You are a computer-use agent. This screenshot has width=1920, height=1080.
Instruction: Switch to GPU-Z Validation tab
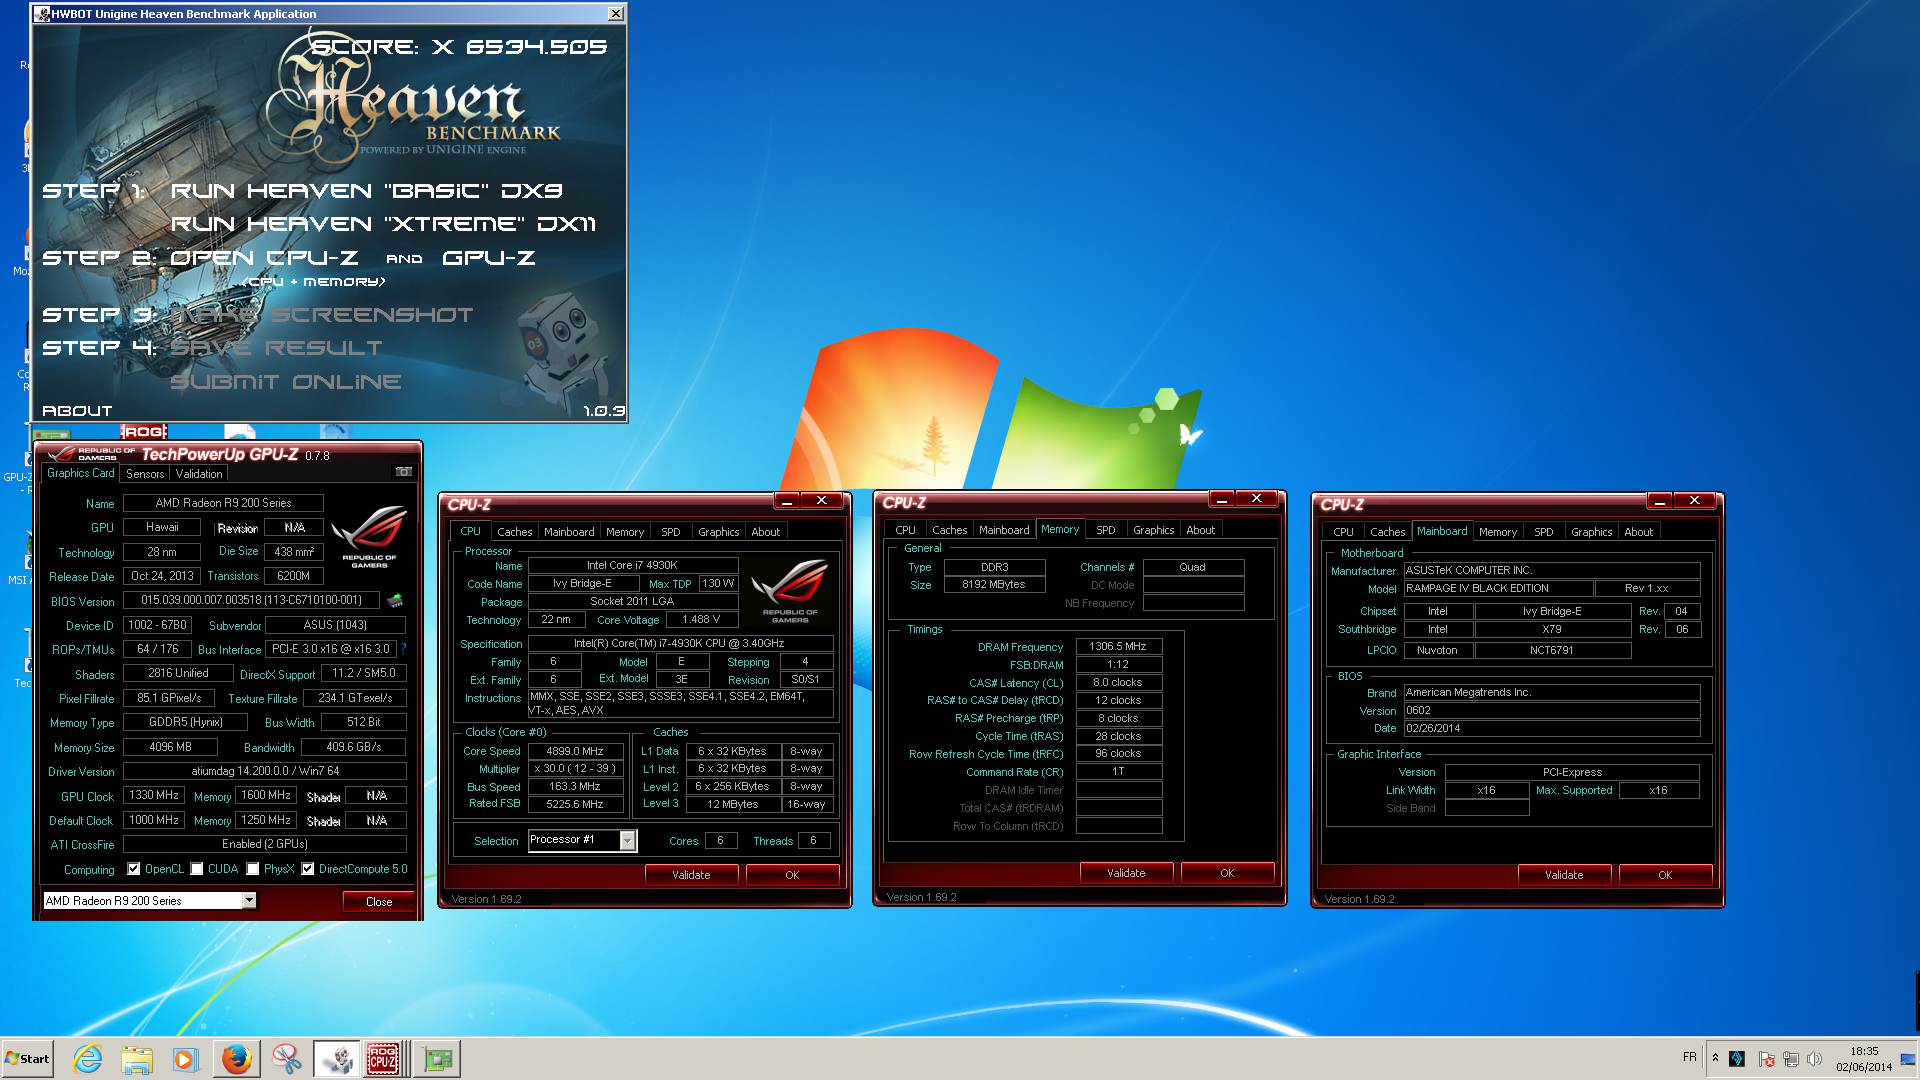199,474
